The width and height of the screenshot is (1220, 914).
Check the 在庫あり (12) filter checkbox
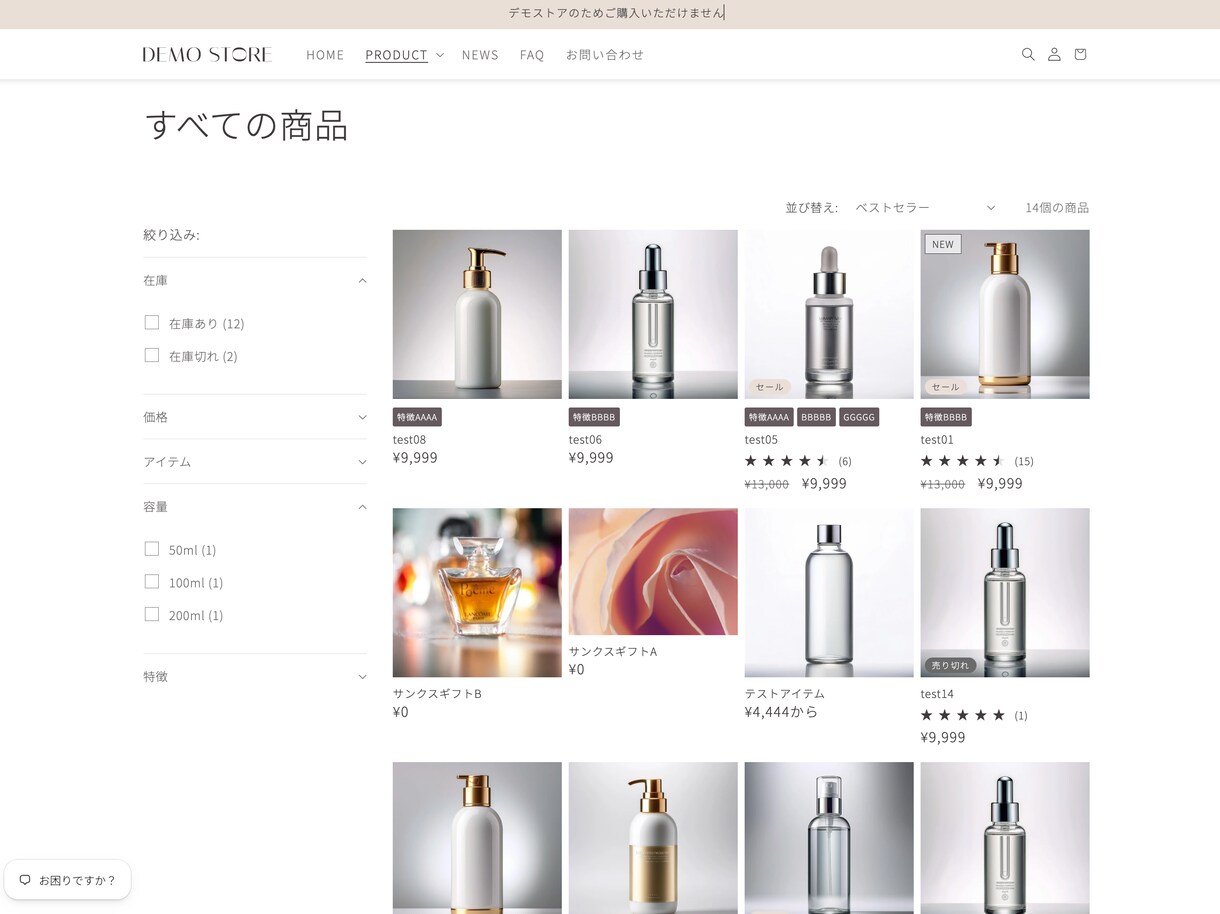point(152,322)
